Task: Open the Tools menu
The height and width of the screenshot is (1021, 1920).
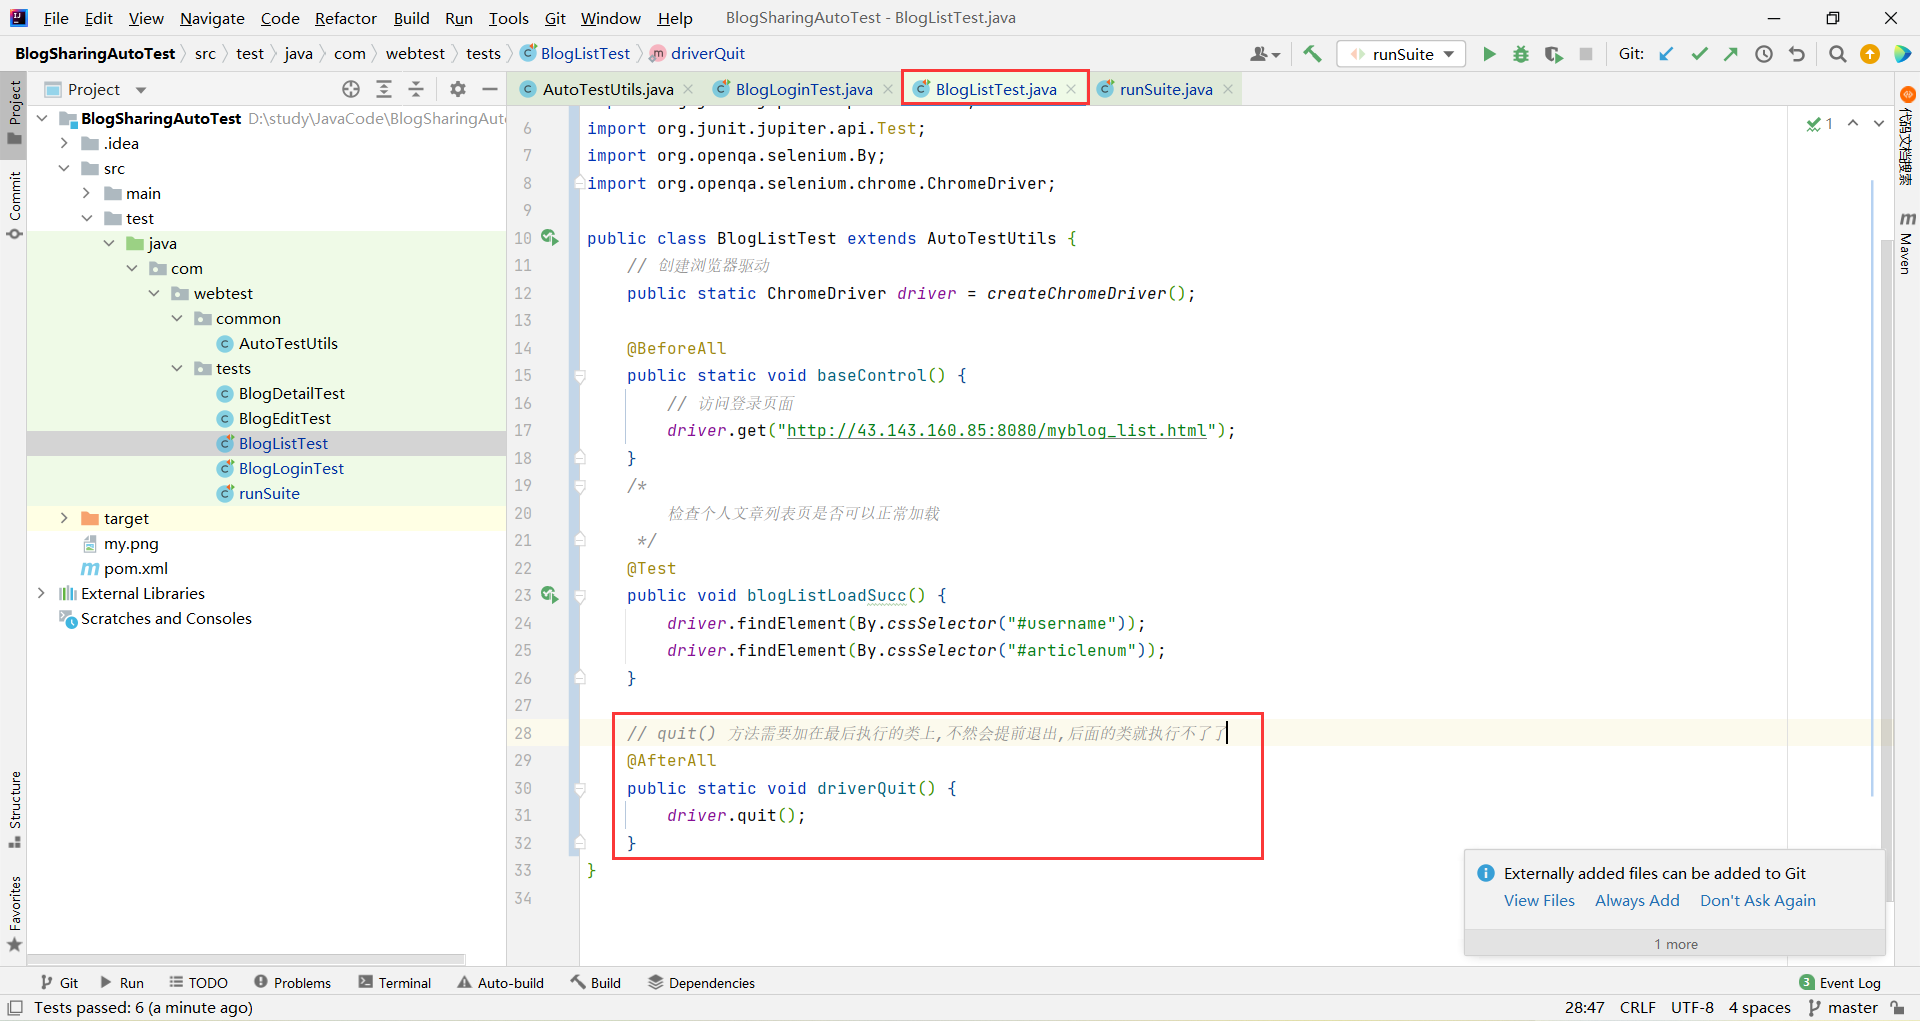Action: [x=508, y=18]
